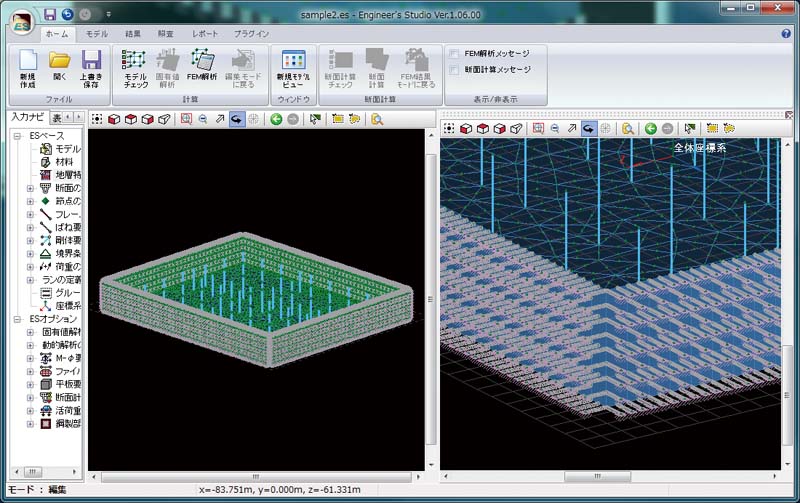Expand the 固有値解析 tree item

pyautogui.click(x=30, y=332)
